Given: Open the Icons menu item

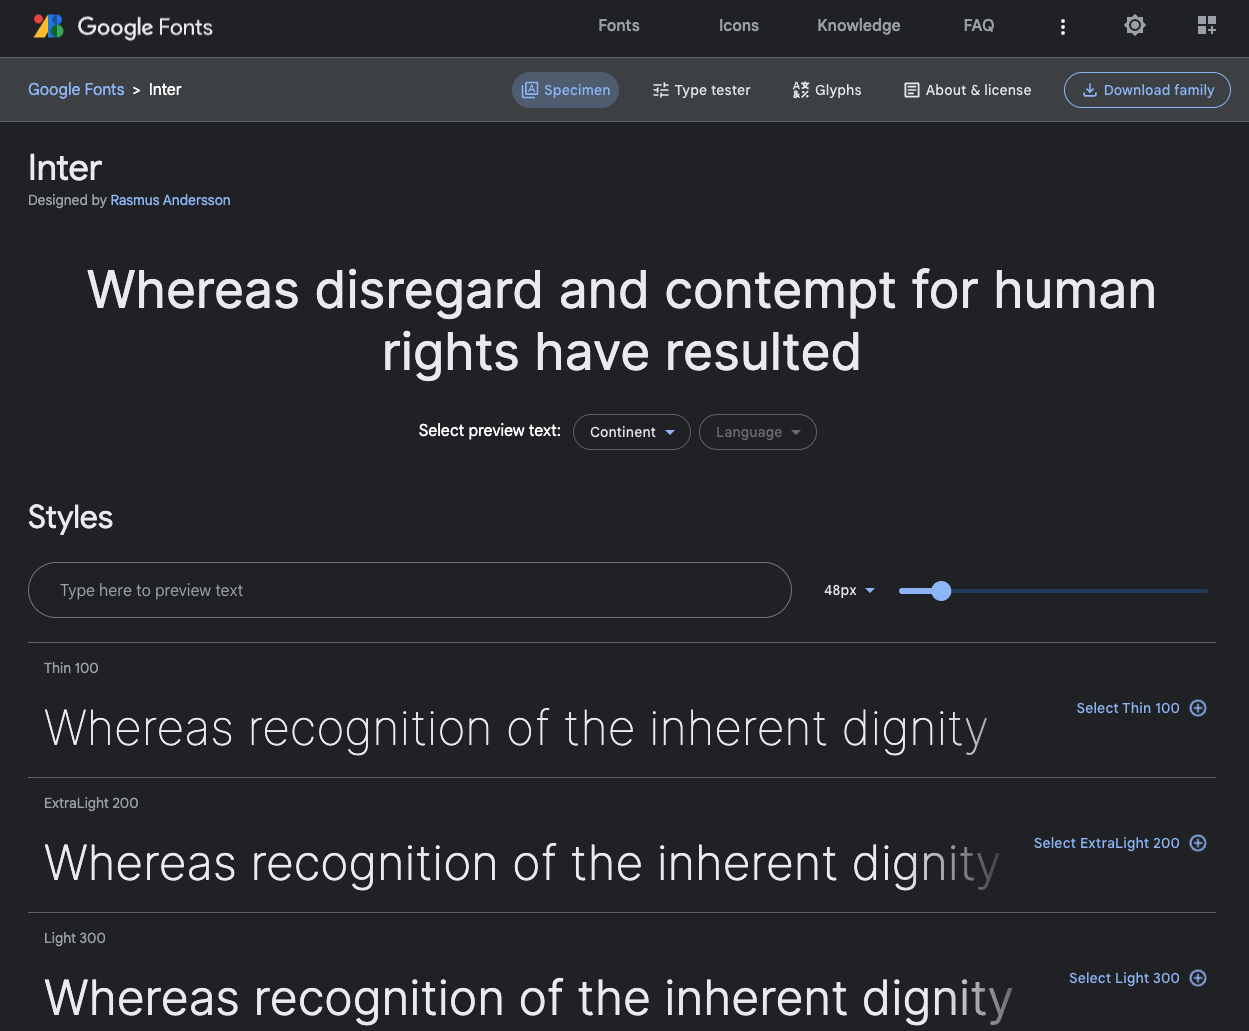Looking at the screenshot, I should pyautogui.click(x=739, y=26).
